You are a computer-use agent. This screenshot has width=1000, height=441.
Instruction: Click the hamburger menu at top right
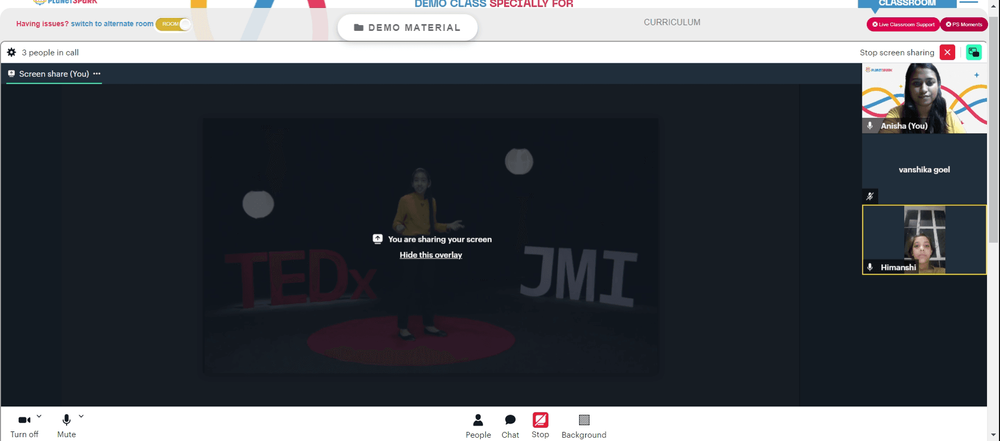tap(969, 3)
